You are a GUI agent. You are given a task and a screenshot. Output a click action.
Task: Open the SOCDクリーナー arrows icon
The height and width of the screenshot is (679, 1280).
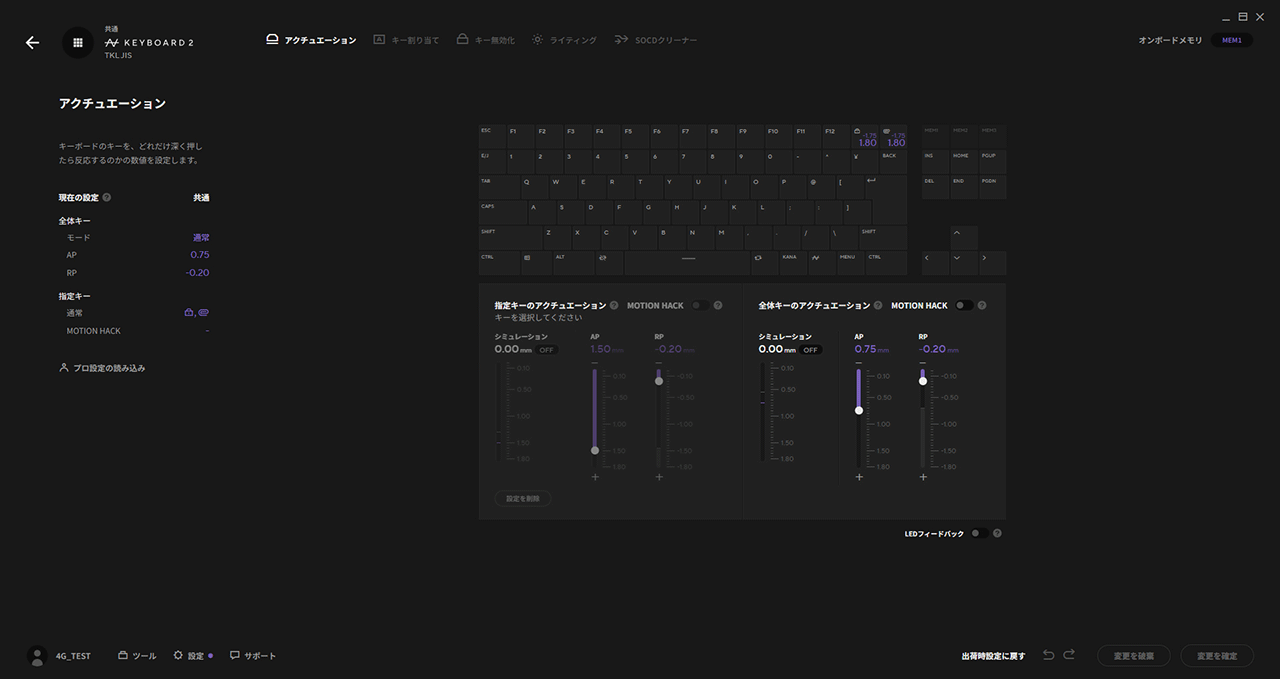coord(623,39)
